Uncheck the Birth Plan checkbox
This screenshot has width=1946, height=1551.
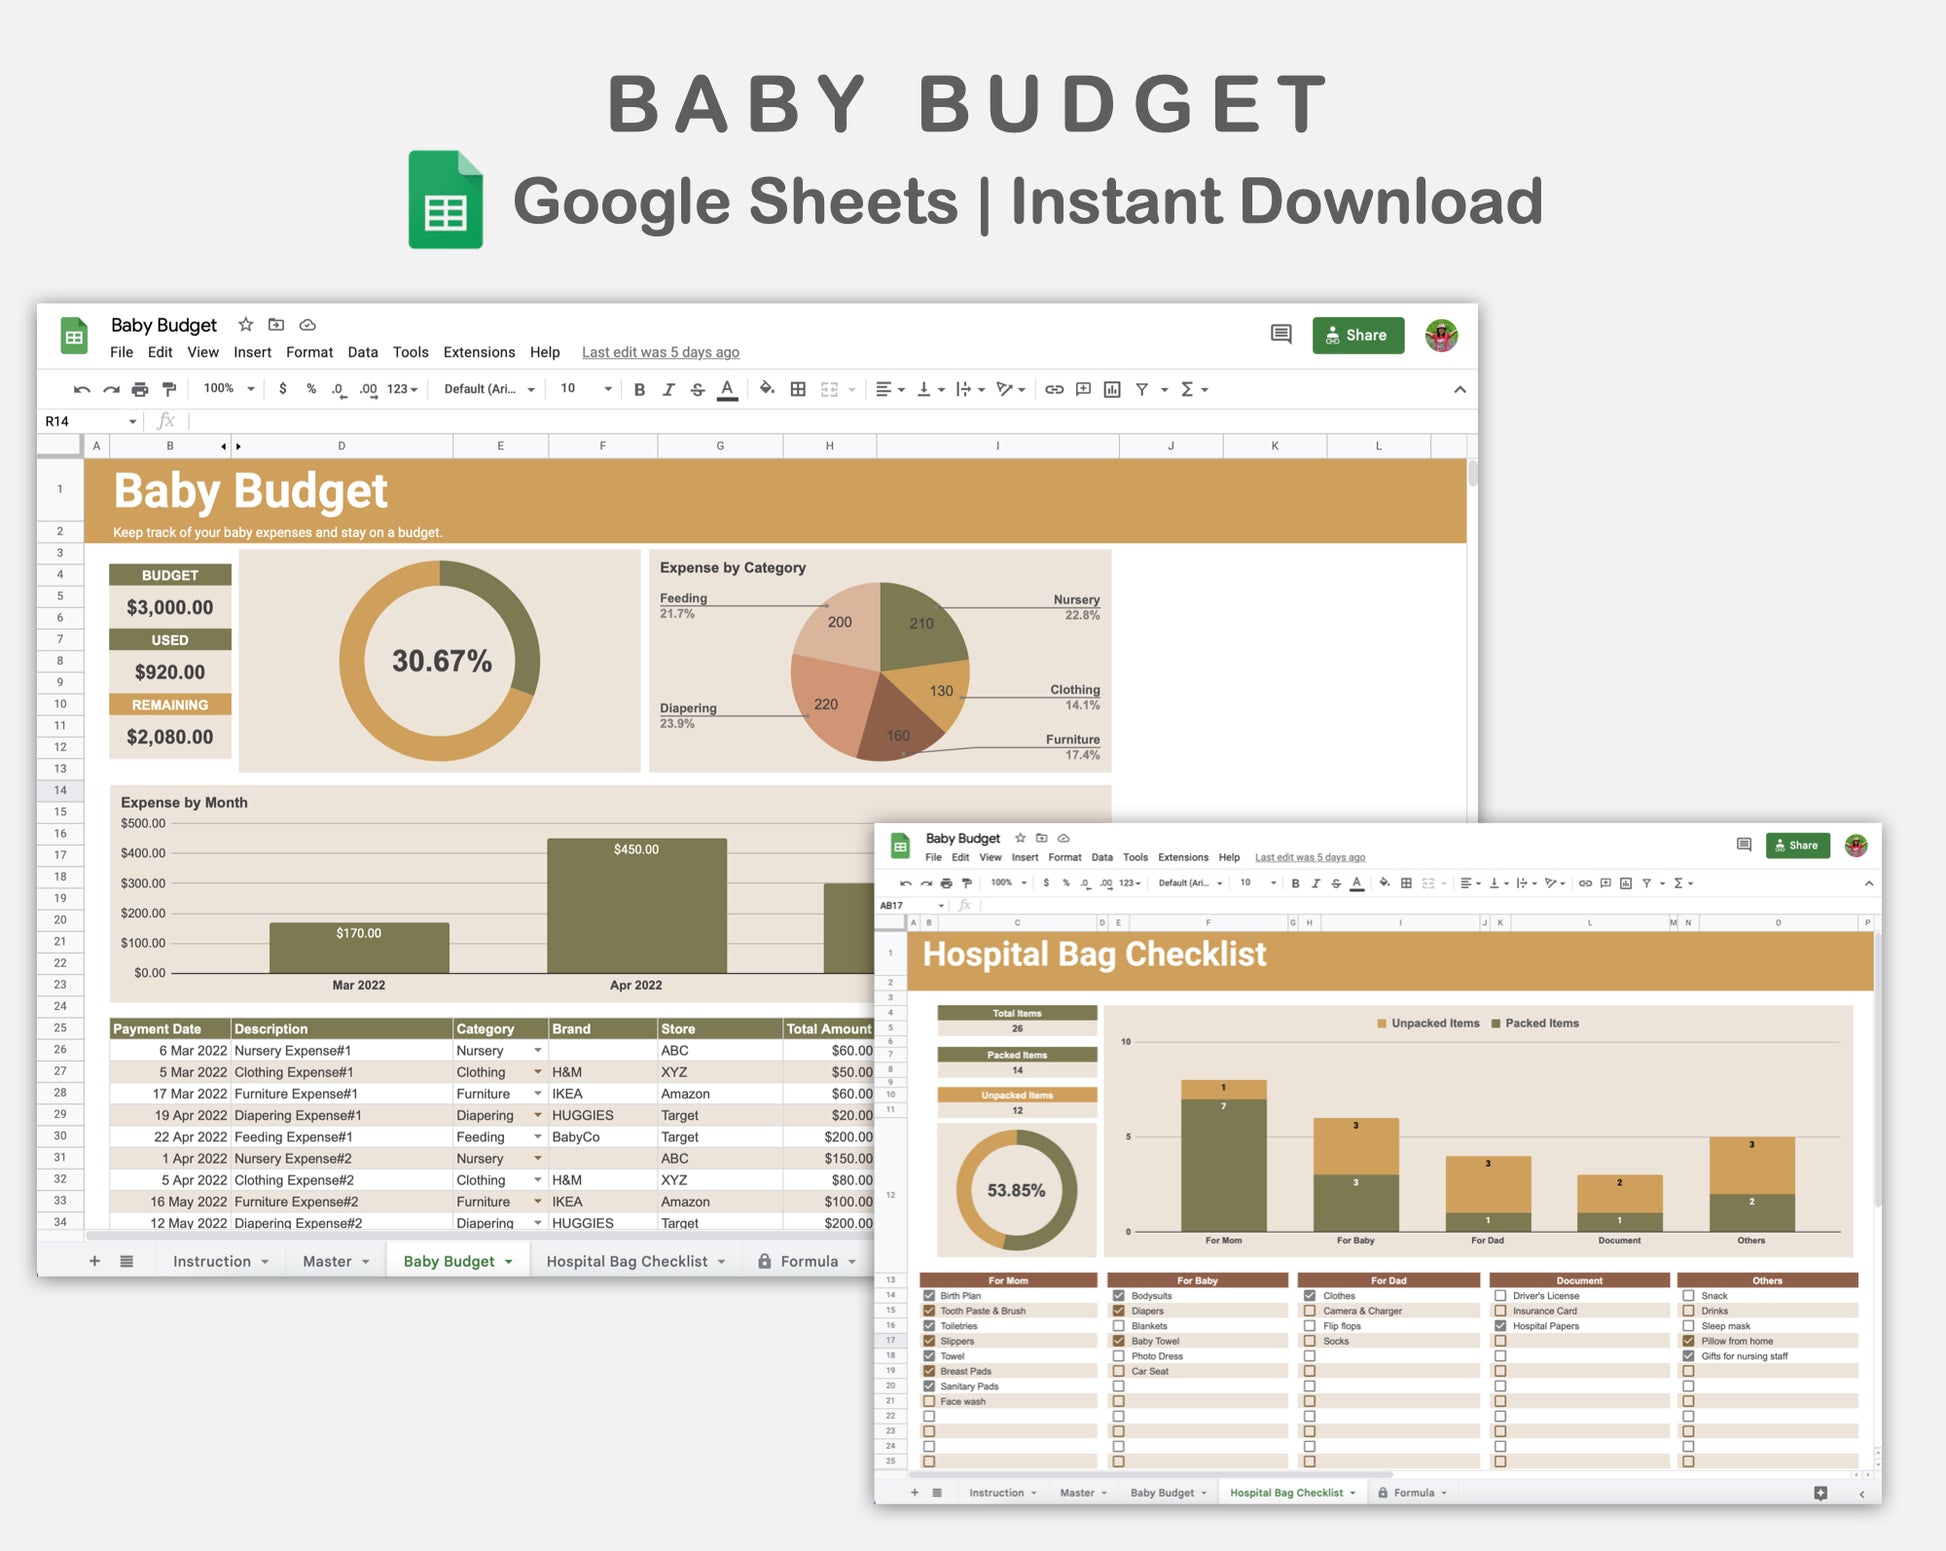click(929, 1295)
